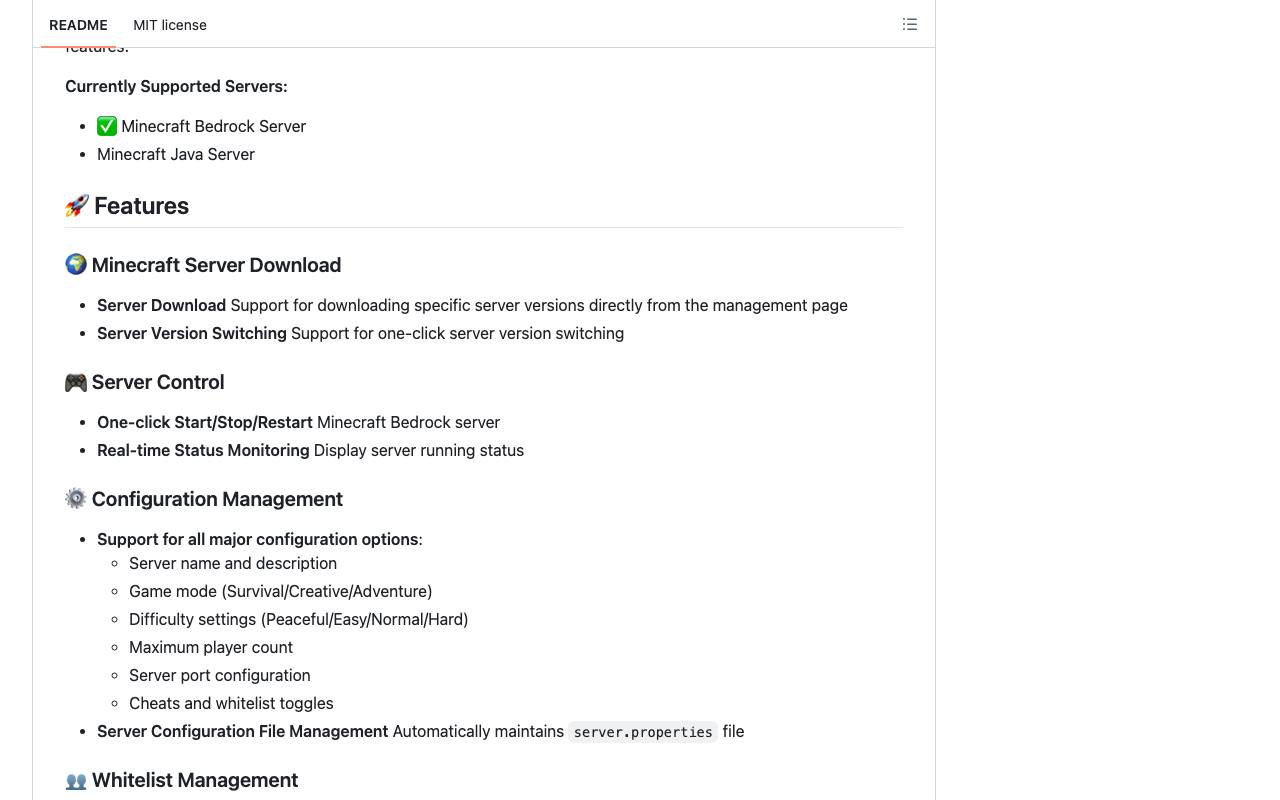Click the globe emoji beside Minecraft Server Download
1280x800 pixels.
tap(76, 265)
